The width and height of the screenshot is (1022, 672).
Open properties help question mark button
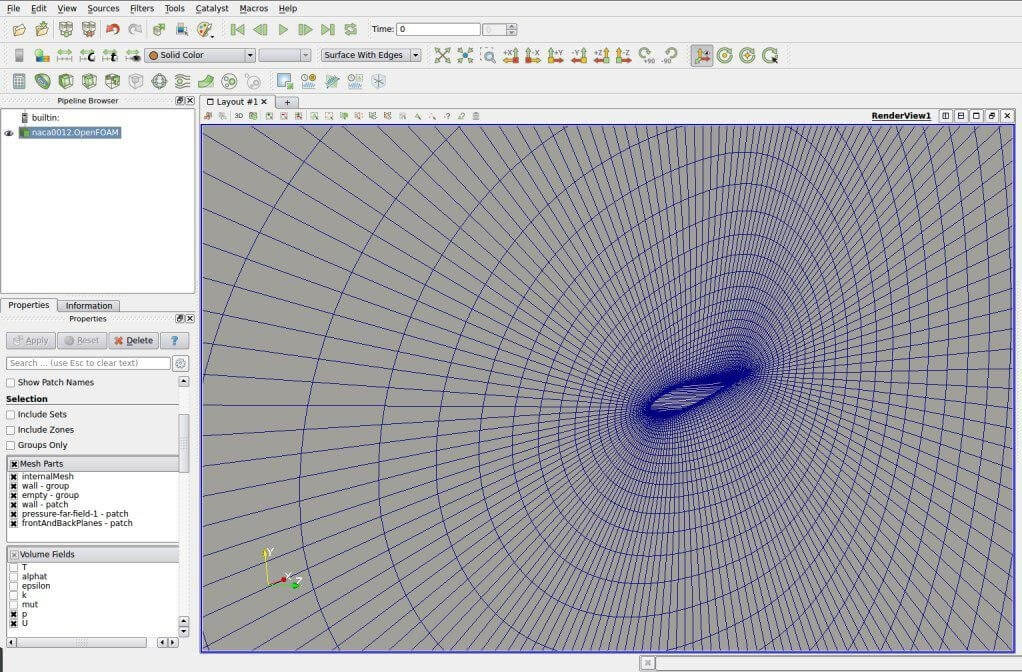coord(175,340)
